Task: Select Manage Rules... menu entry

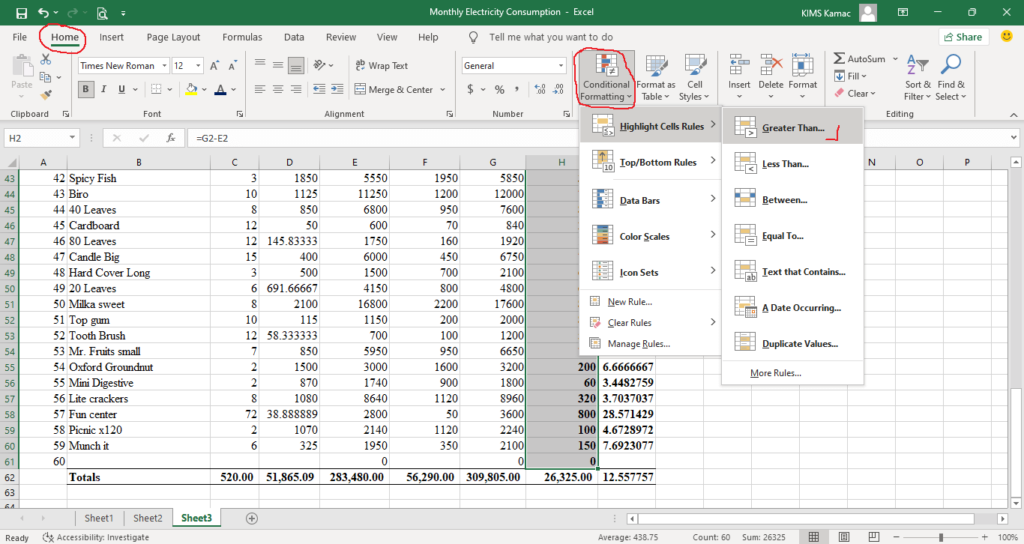Action: click(650, 344)
